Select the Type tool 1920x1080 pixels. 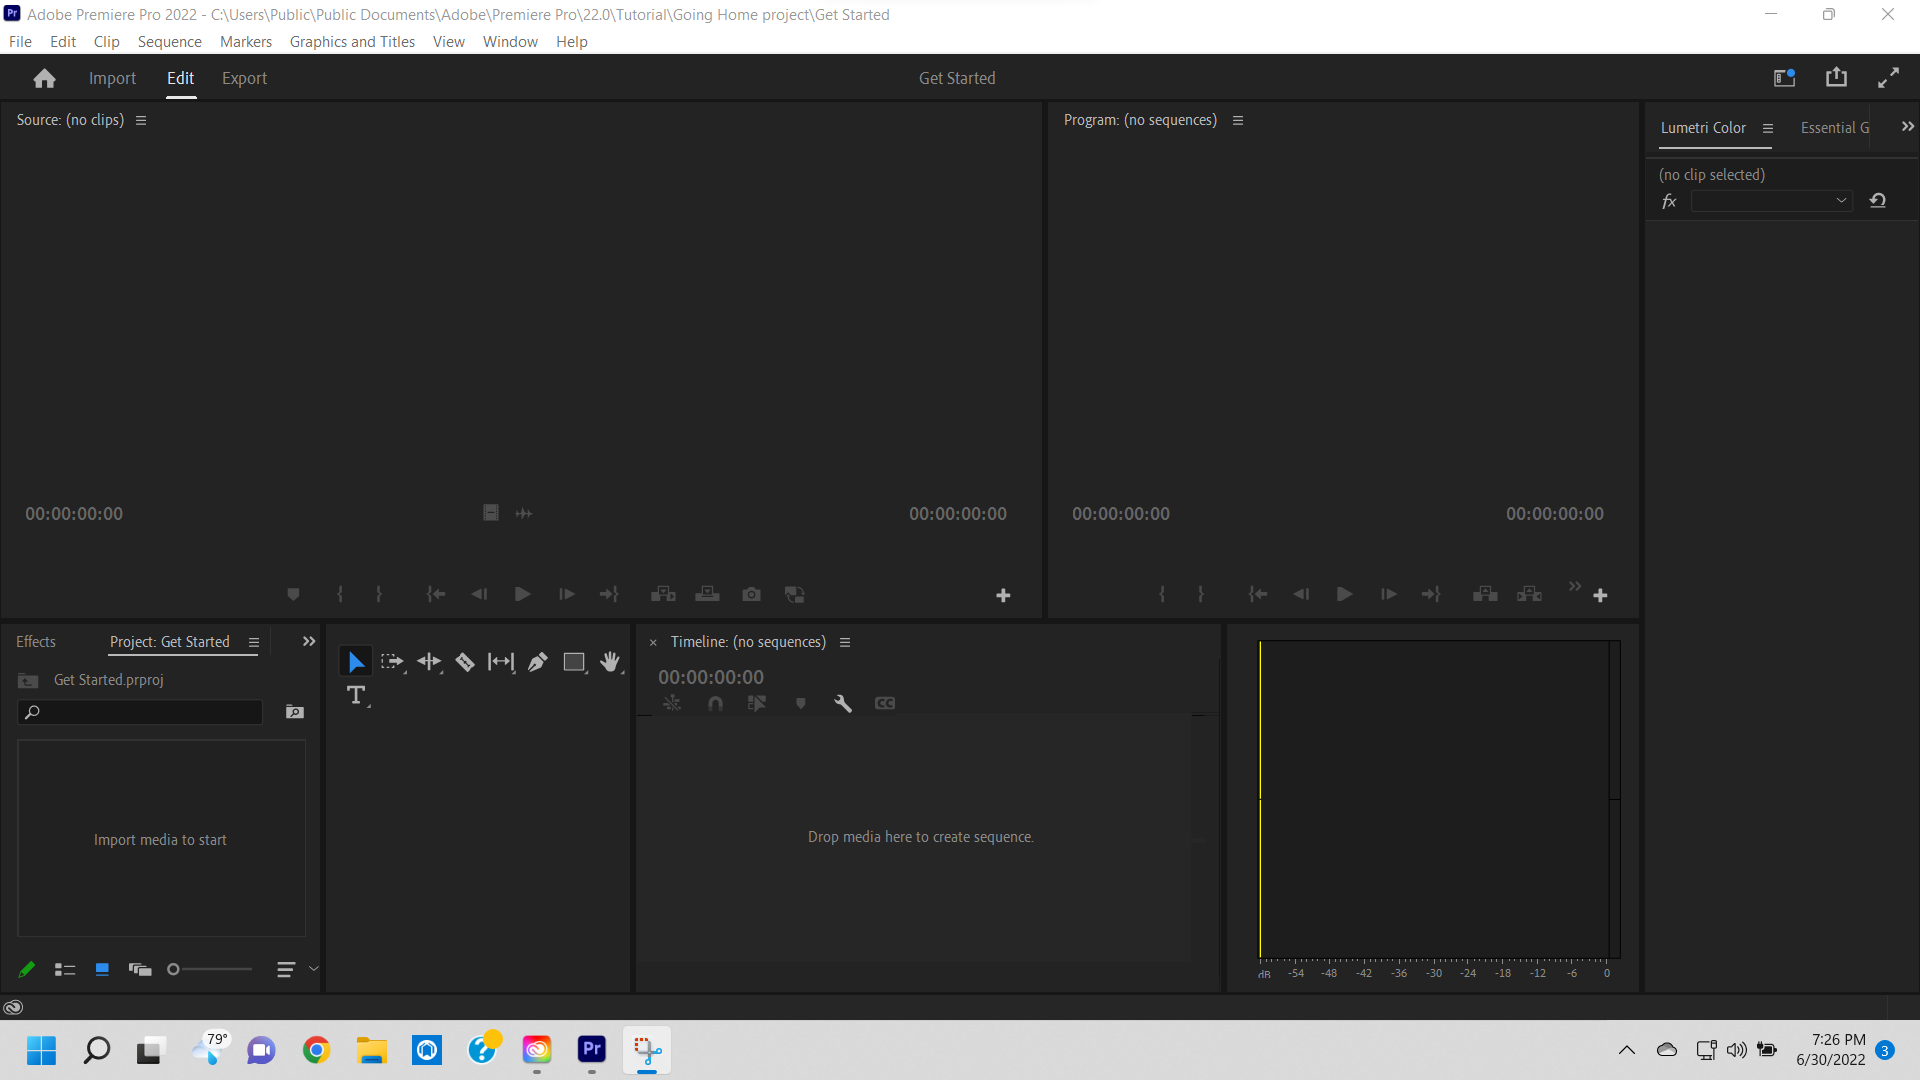coord(357,696)
